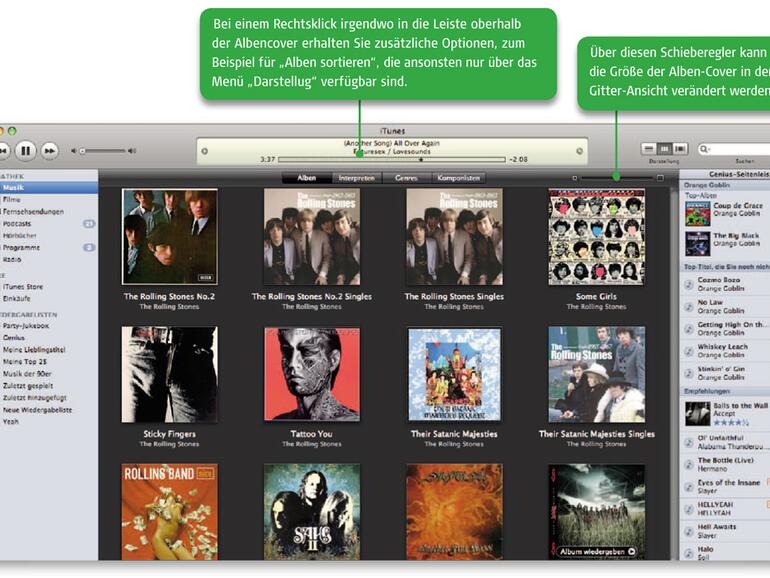The width and height of the screenshot is (770, 578).
Task: Click the preview icon beside Cozmo Bozo
Action: click(x=688, y=284)
